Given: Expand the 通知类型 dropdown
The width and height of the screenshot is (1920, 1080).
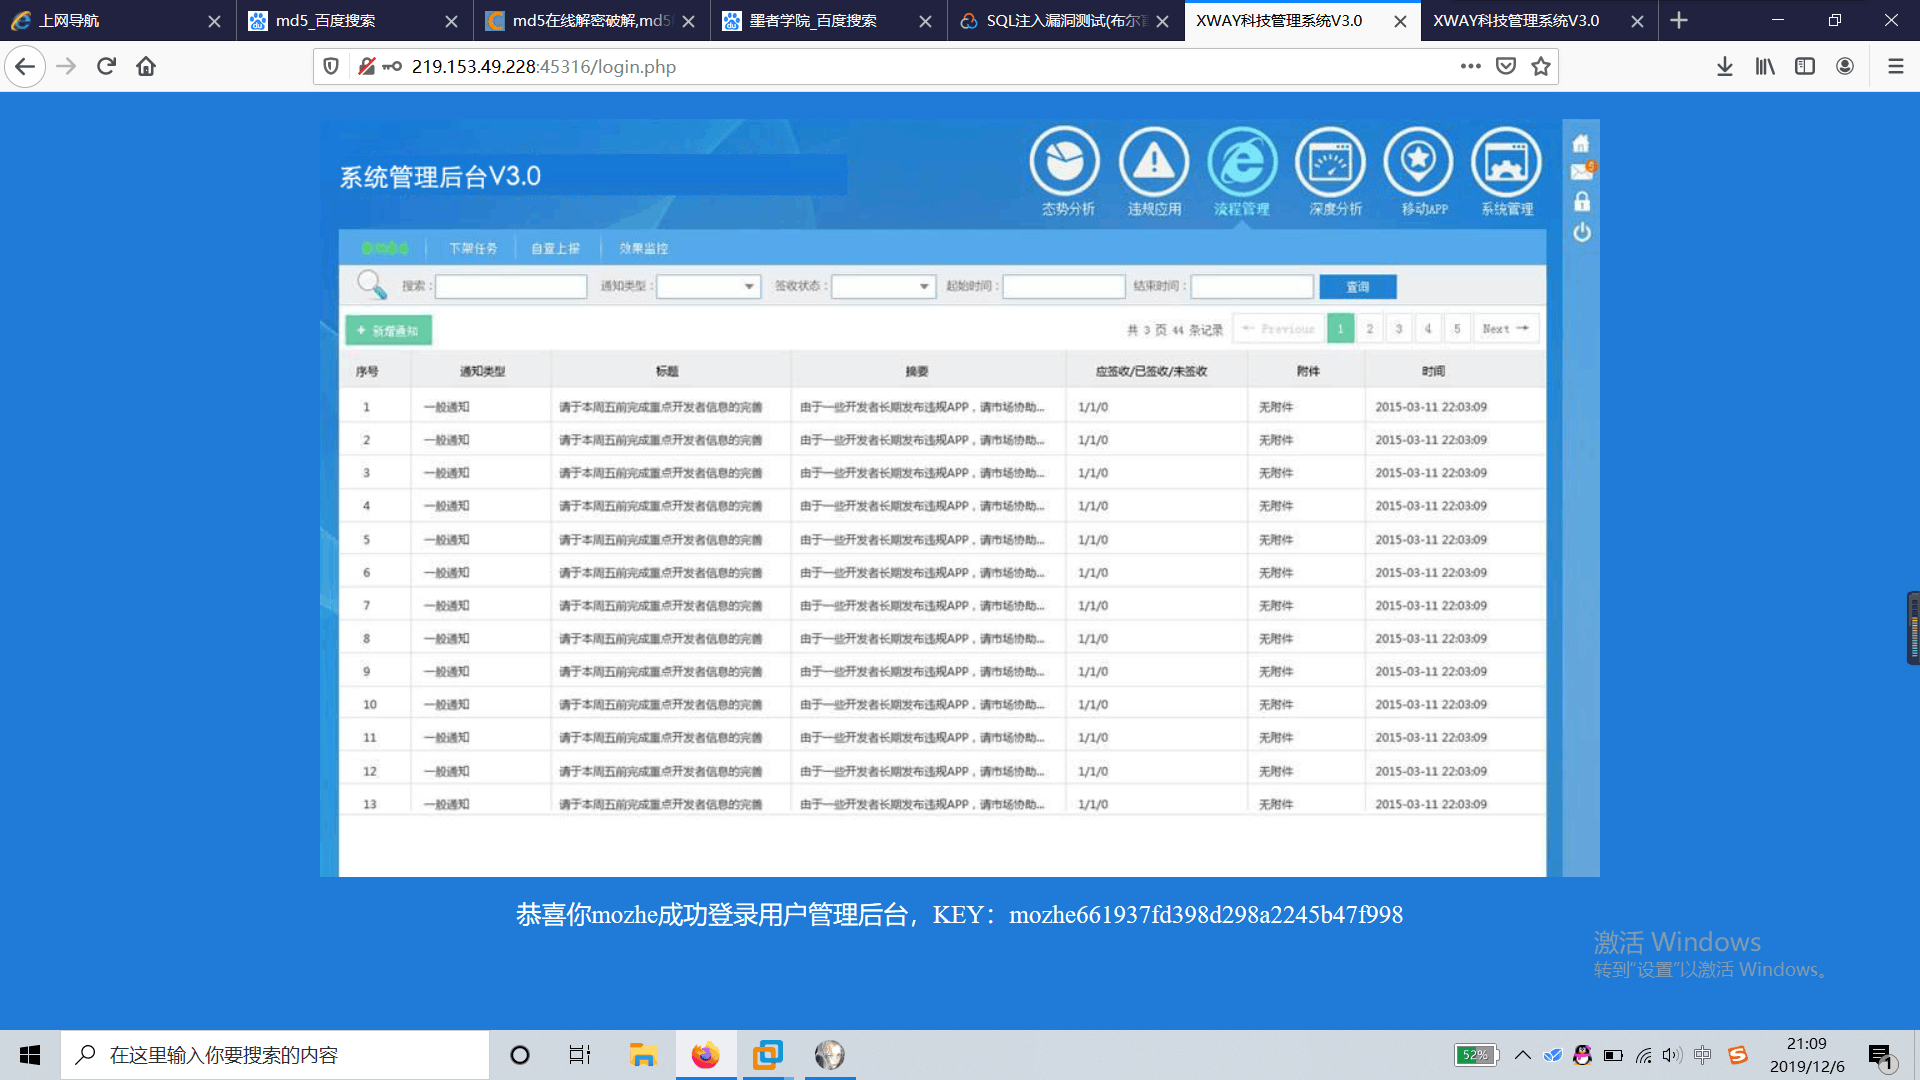Looking at the screenshot, I should click(709, 287).
